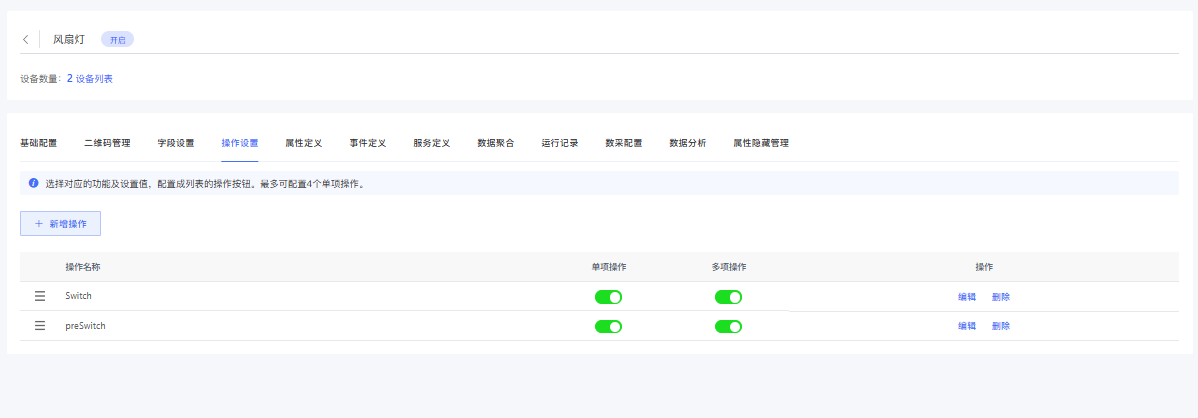Viewport: 1198px width, 418px height.
Task: Edit the Switch operation
Action: 966,297
